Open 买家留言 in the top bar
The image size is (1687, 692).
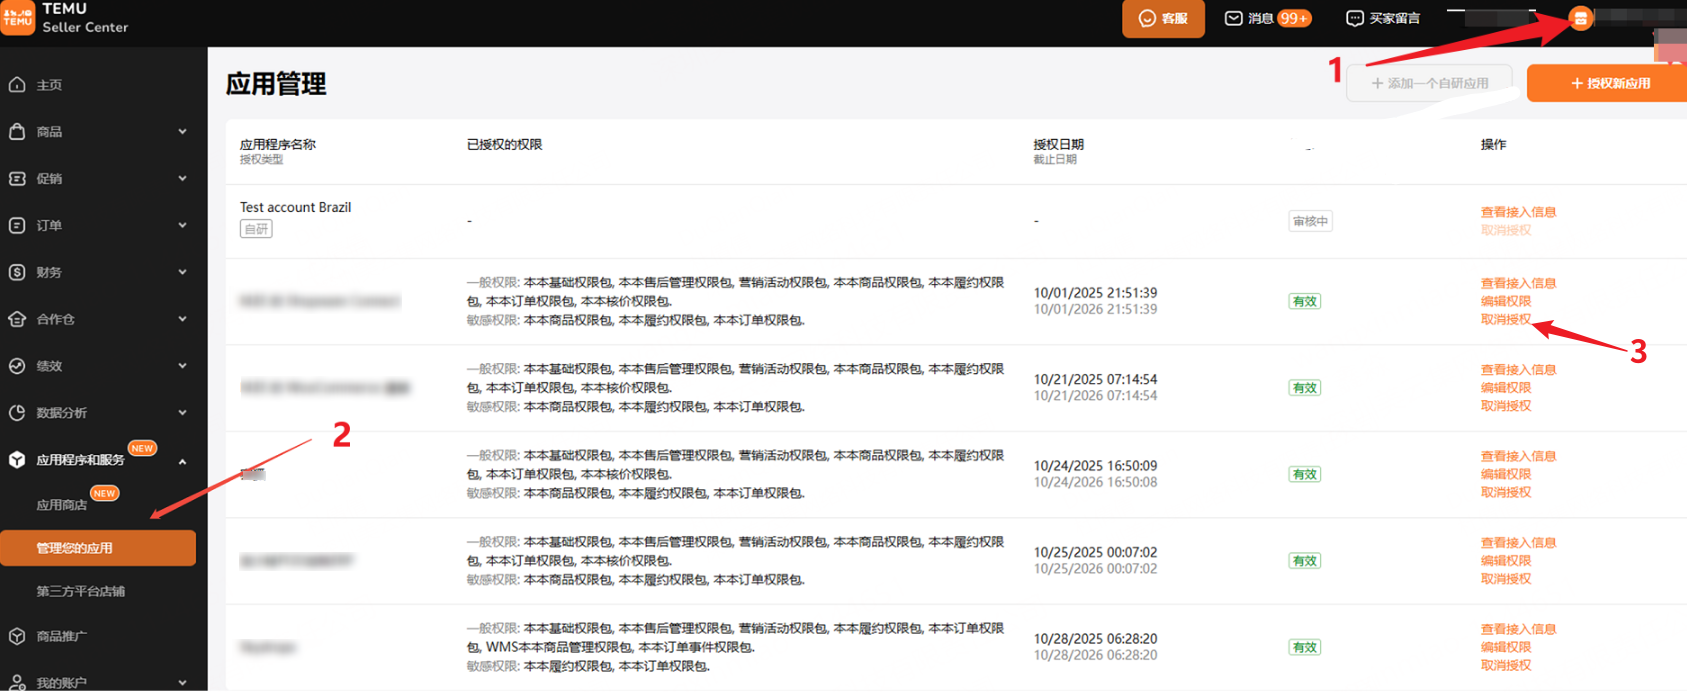[x=1383, y=18]
